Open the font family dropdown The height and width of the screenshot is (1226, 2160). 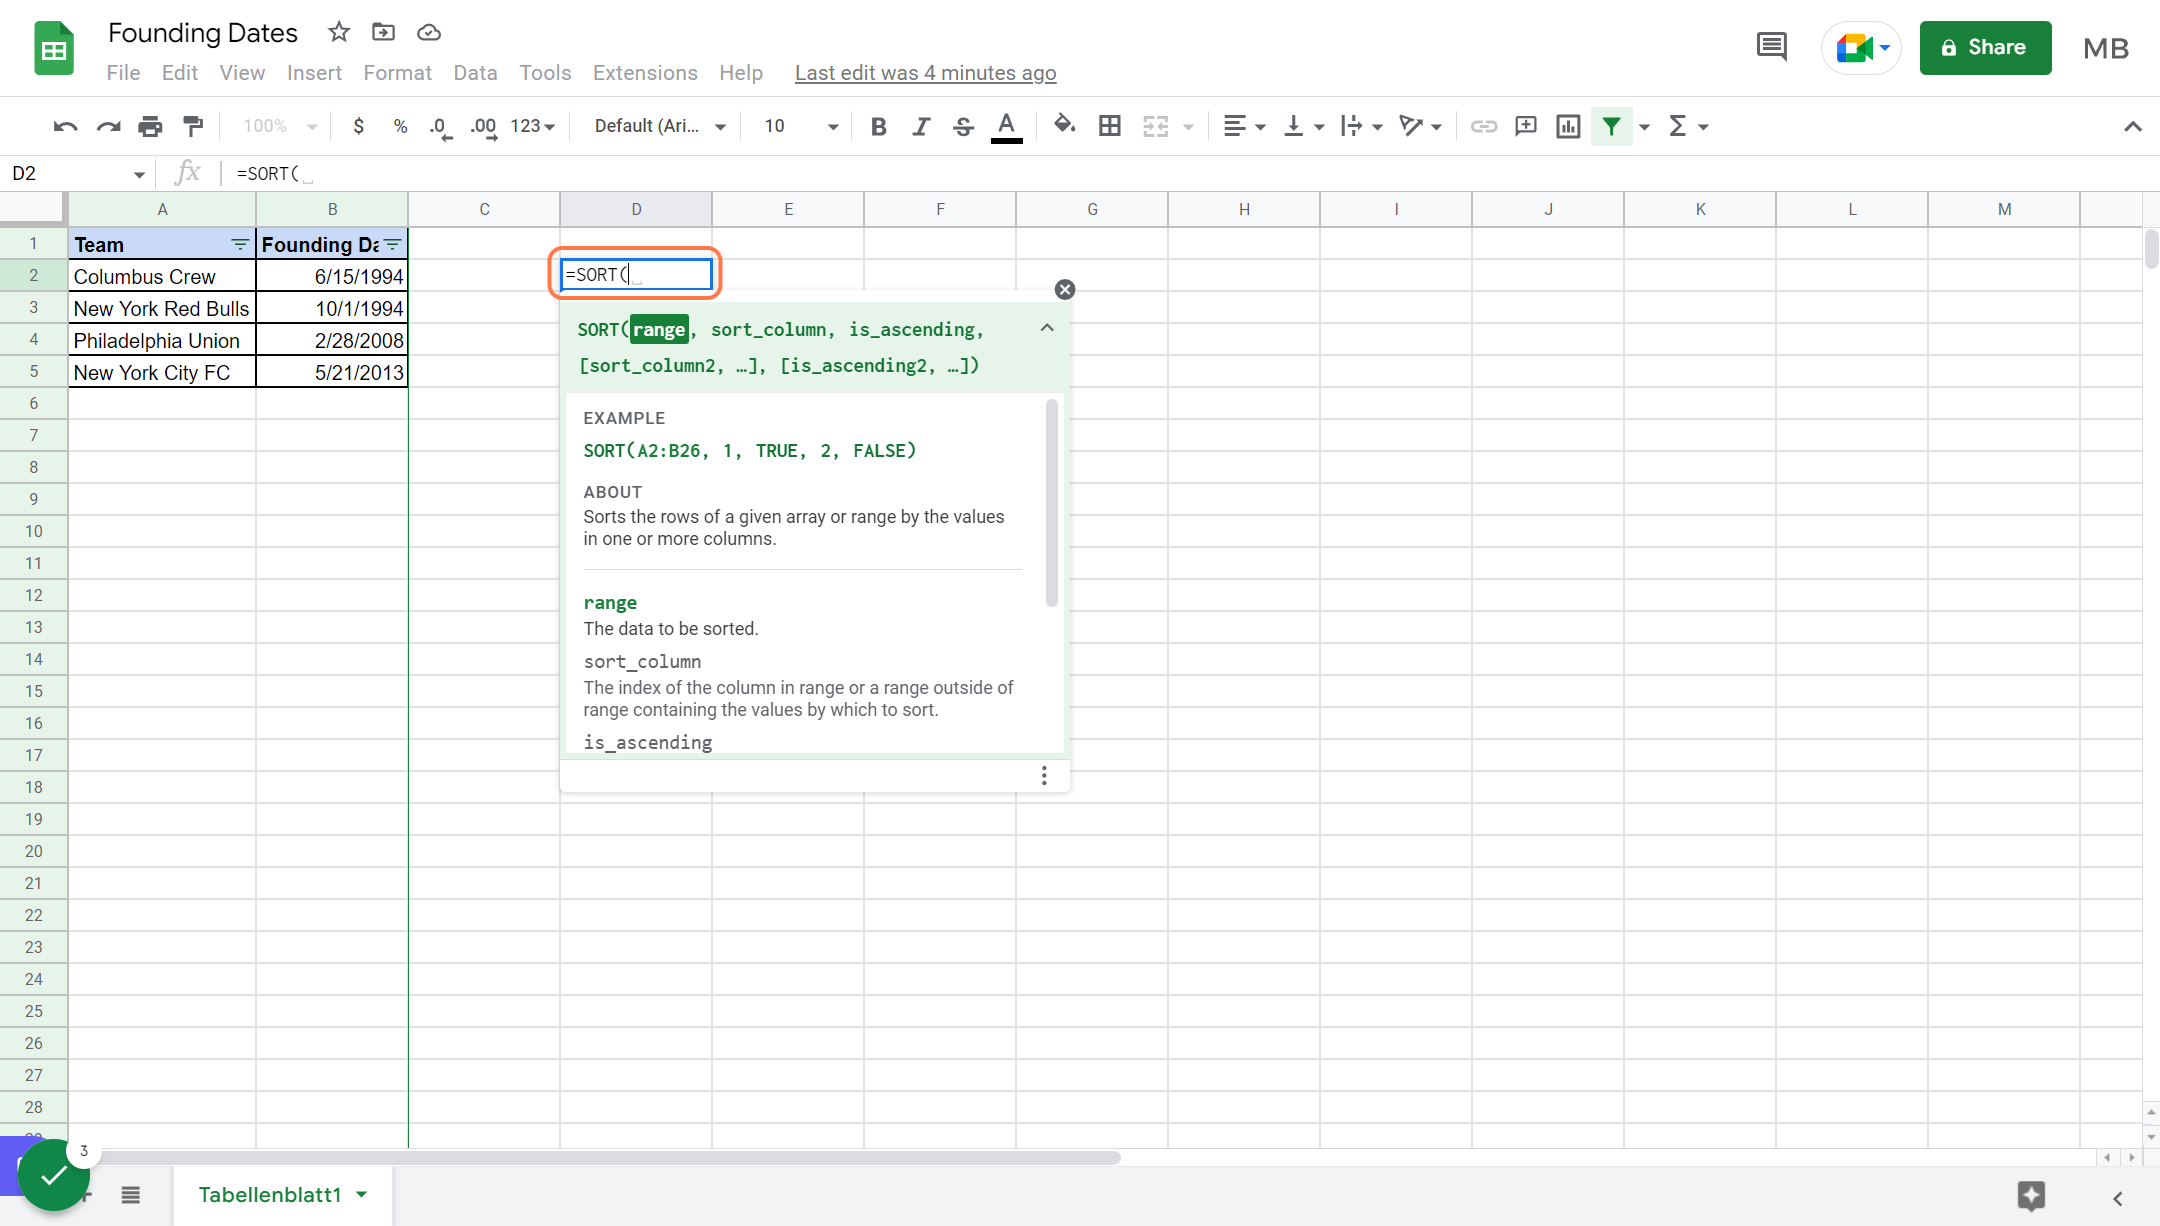[x=660, y=126]
